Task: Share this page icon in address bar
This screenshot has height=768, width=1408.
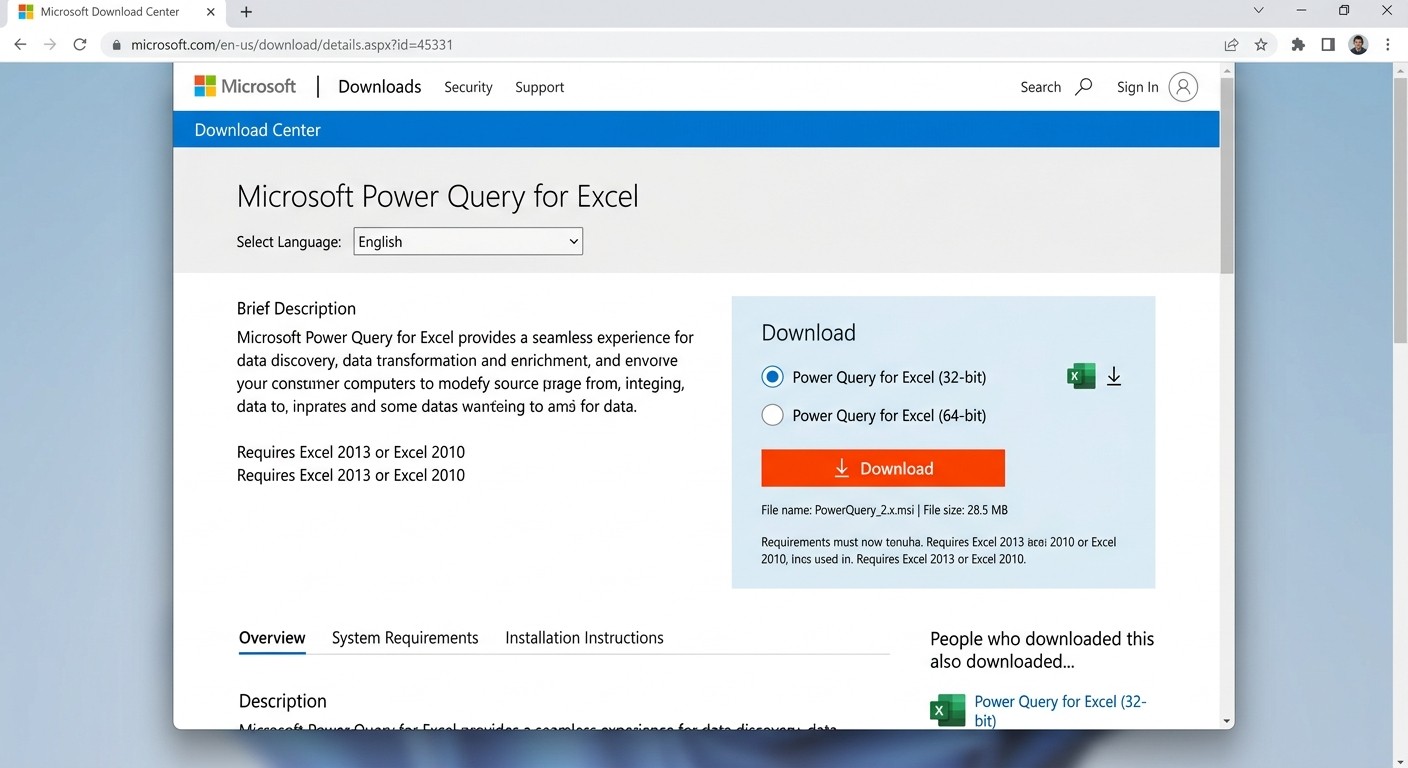Action: (x=1231, y=45)
